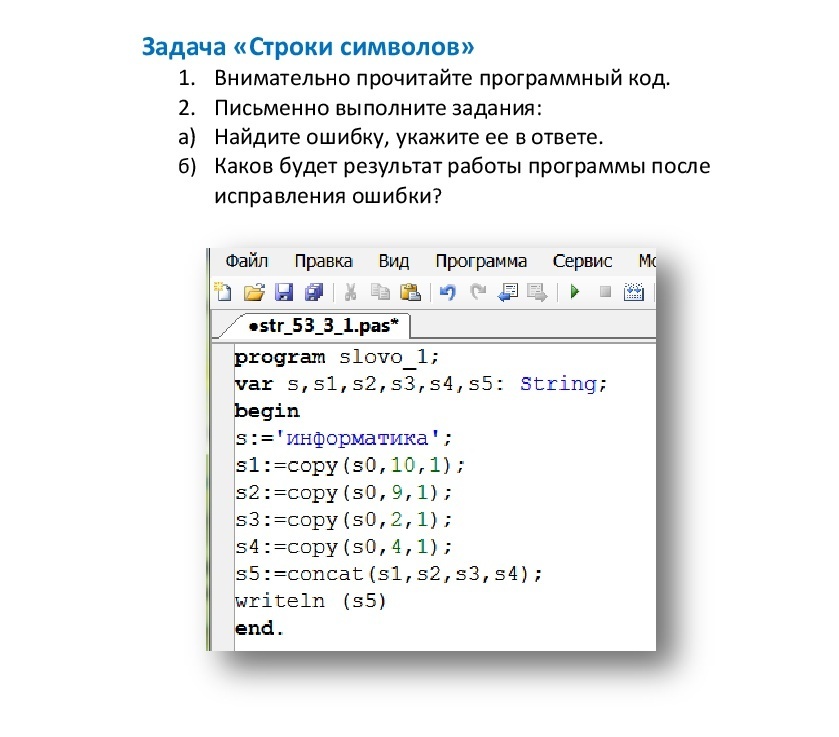
Task: Click the New file icon
Action: (223, 292)
